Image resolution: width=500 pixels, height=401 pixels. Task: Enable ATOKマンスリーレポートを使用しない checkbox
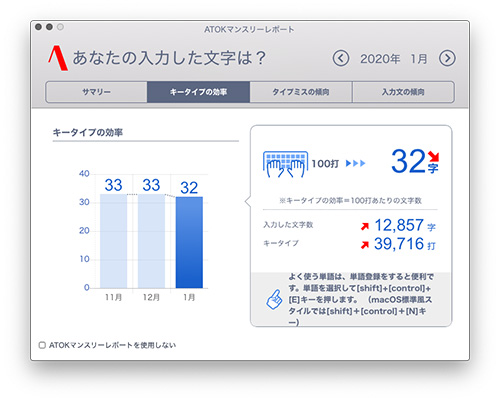click(x=42, y=345)
